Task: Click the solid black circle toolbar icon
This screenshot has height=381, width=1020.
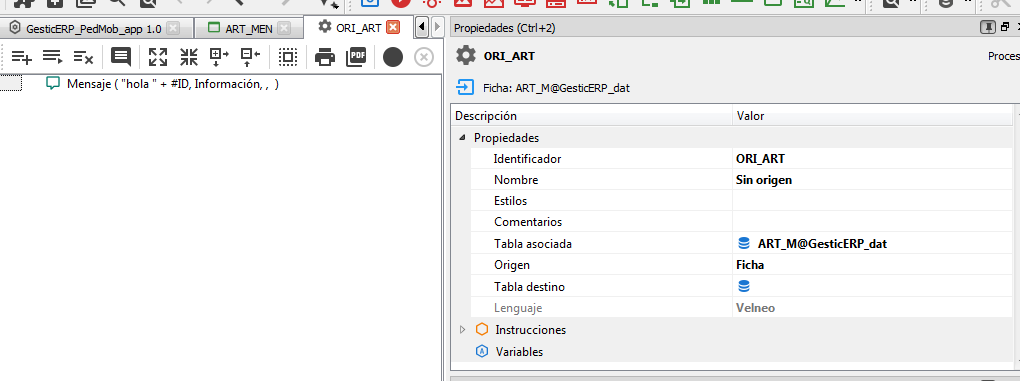Action: pos(393,57)
